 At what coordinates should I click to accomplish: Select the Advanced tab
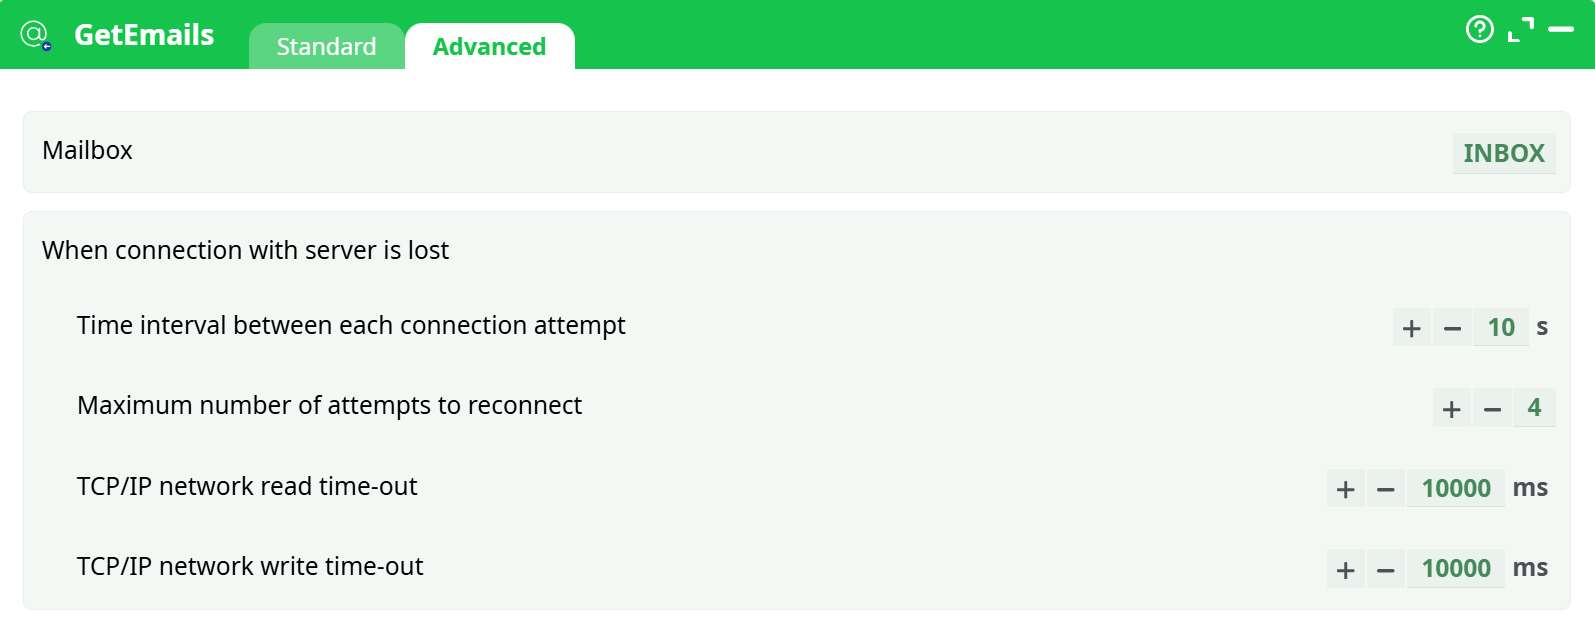point(489,45)
